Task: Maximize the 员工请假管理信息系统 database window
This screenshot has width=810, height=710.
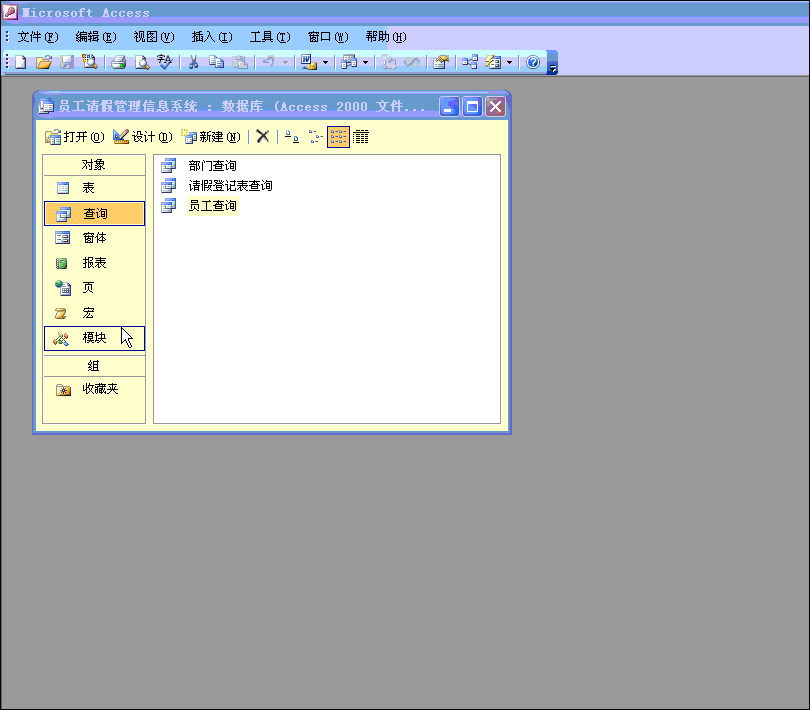Action: (x=472, y=107)
